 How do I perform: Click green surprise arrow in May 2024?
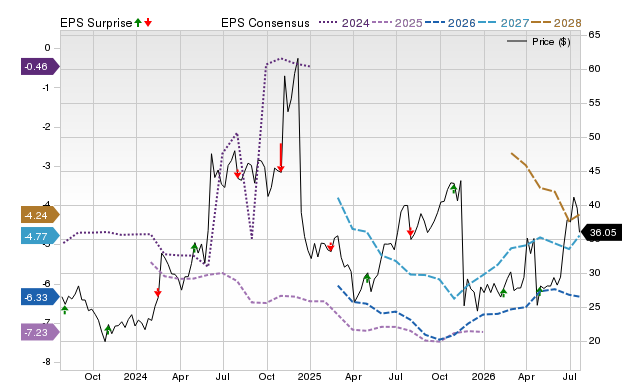point(195,247)
